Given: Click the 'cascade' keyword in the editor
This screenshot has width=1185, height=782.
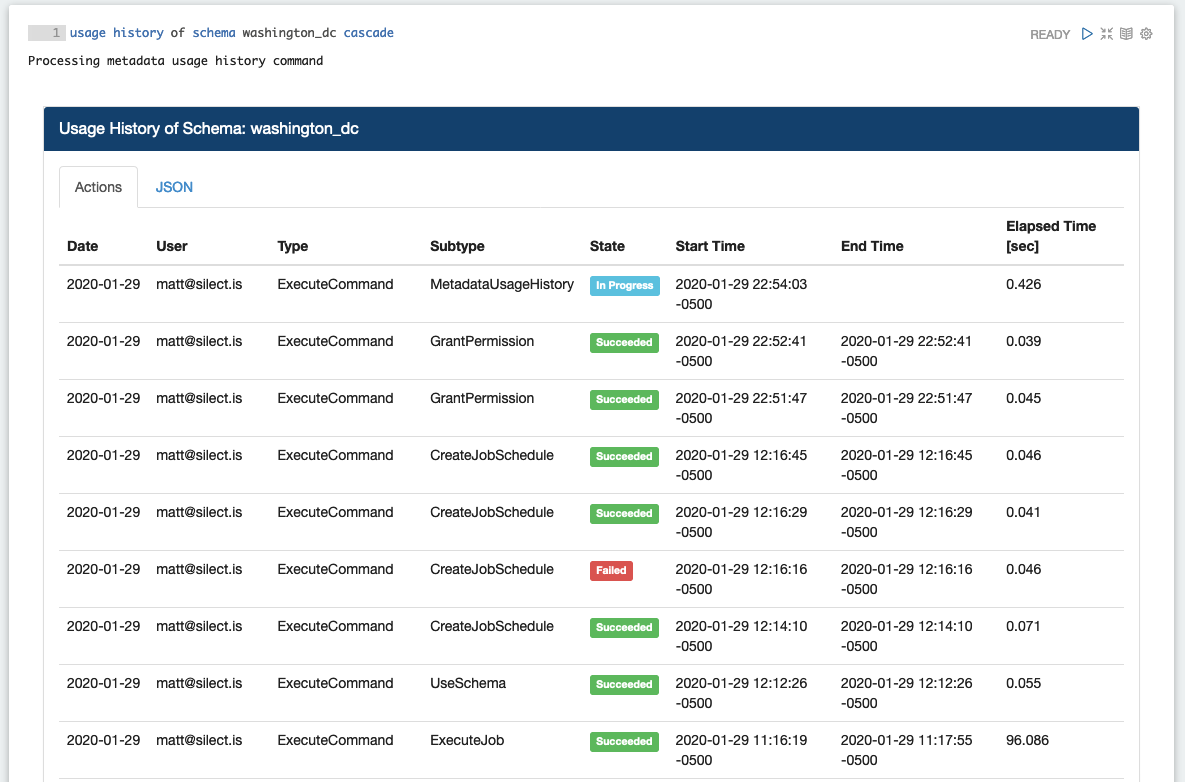Looking at the screenshot, I should coord(369,33).
